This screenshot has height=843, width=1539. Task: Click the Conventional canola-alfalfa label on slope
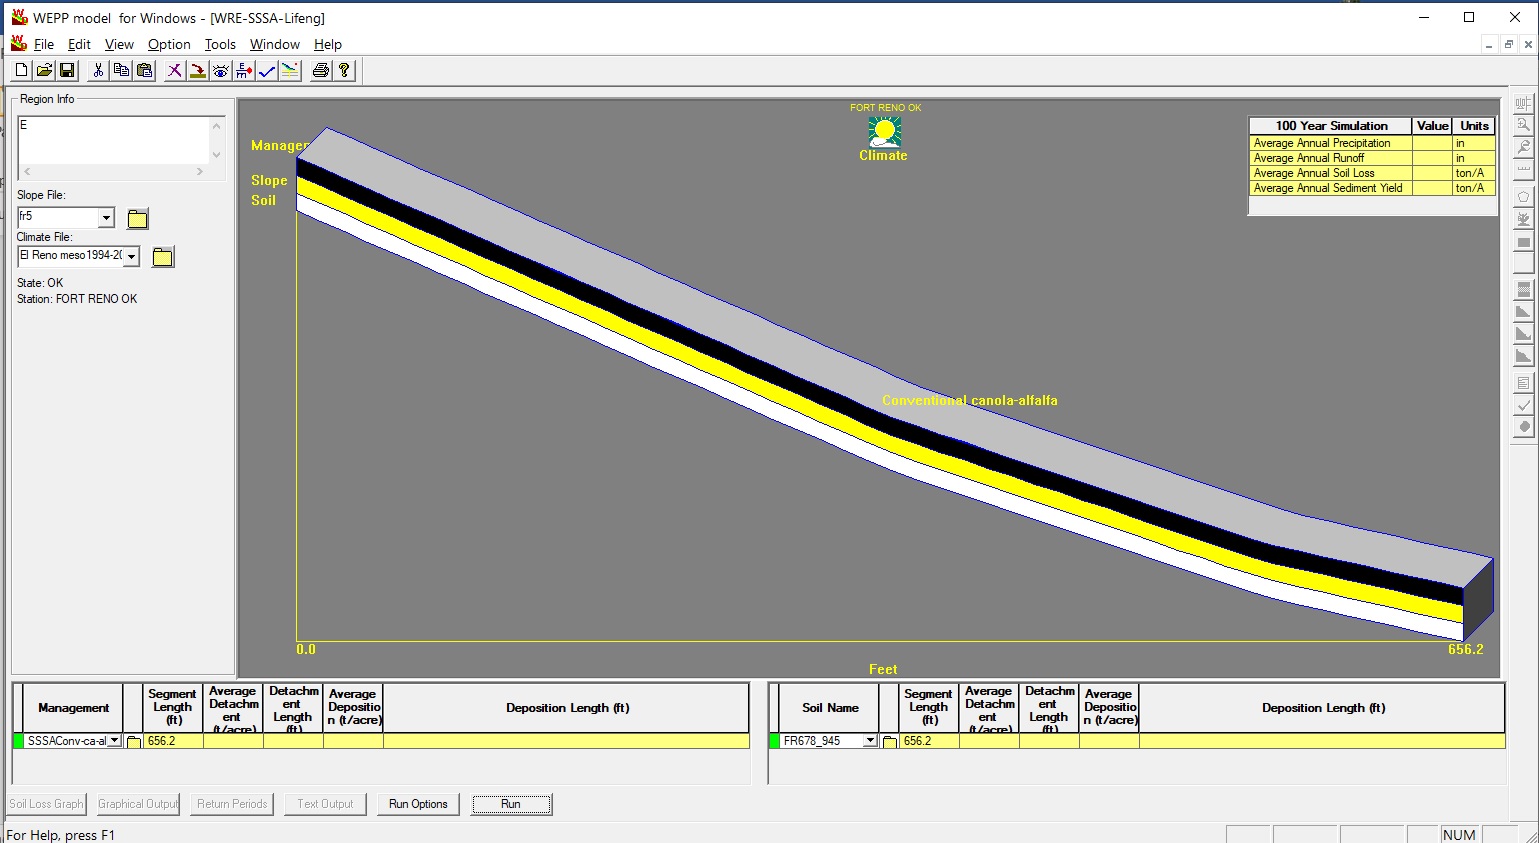[x=969, y=400]
